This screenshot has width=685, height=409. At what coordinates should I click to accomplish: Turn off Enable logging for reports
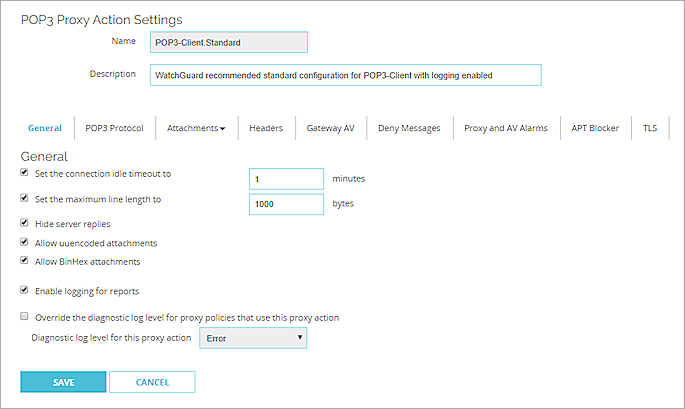pyautogui.click(x=24, y=291)
